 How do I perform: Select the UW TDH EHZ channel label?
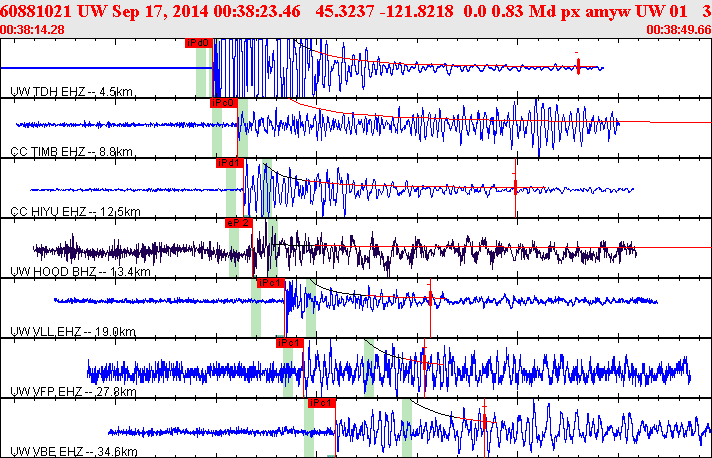click(71, 92)
